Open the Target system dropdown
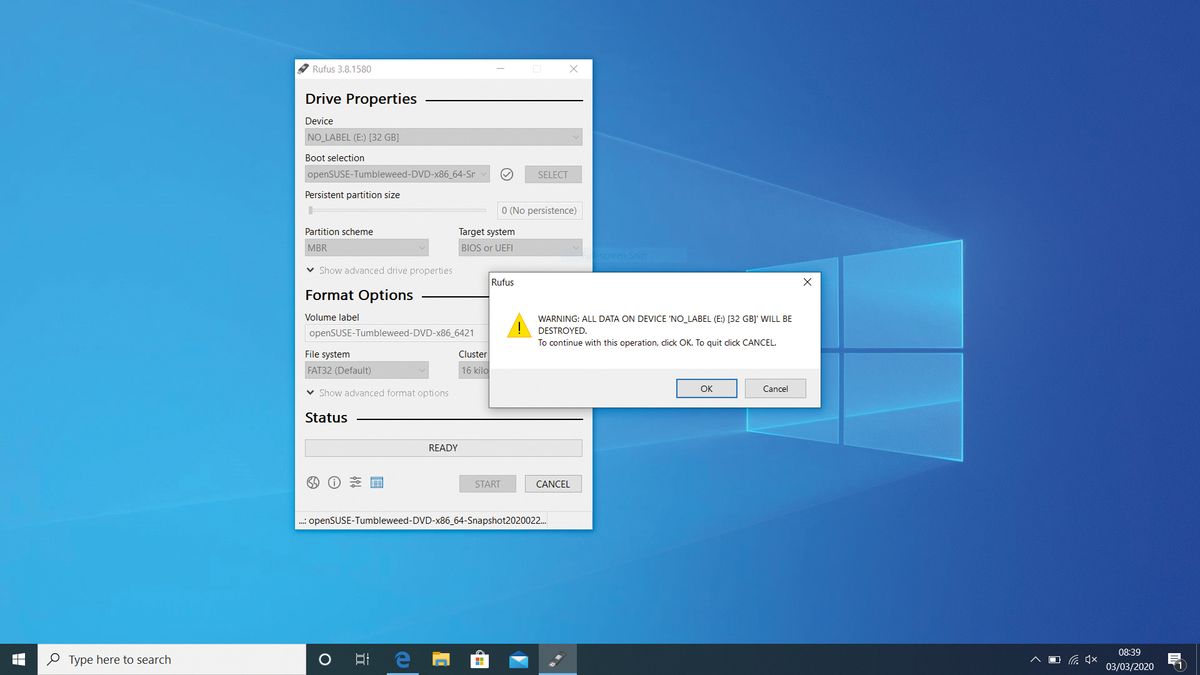 click(520, 247)
